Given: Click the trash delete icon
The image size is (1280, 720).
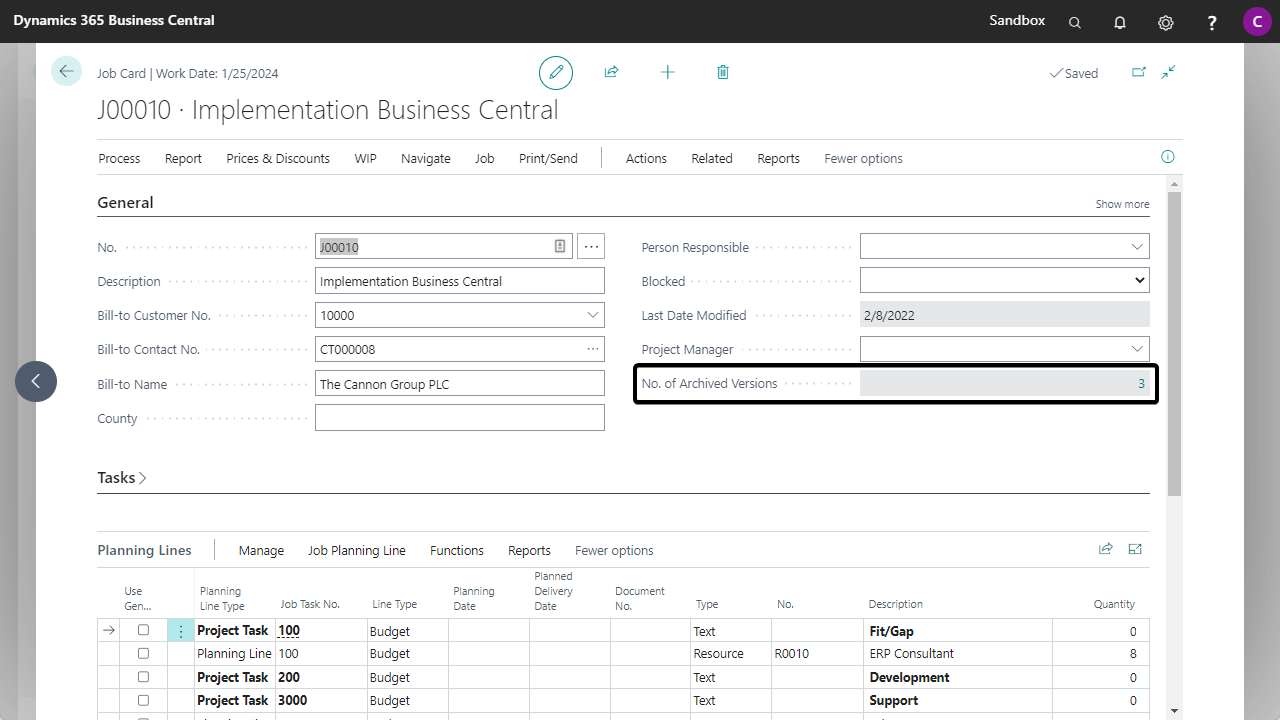Looking at the screenshot, I should (x=723, y=72).
